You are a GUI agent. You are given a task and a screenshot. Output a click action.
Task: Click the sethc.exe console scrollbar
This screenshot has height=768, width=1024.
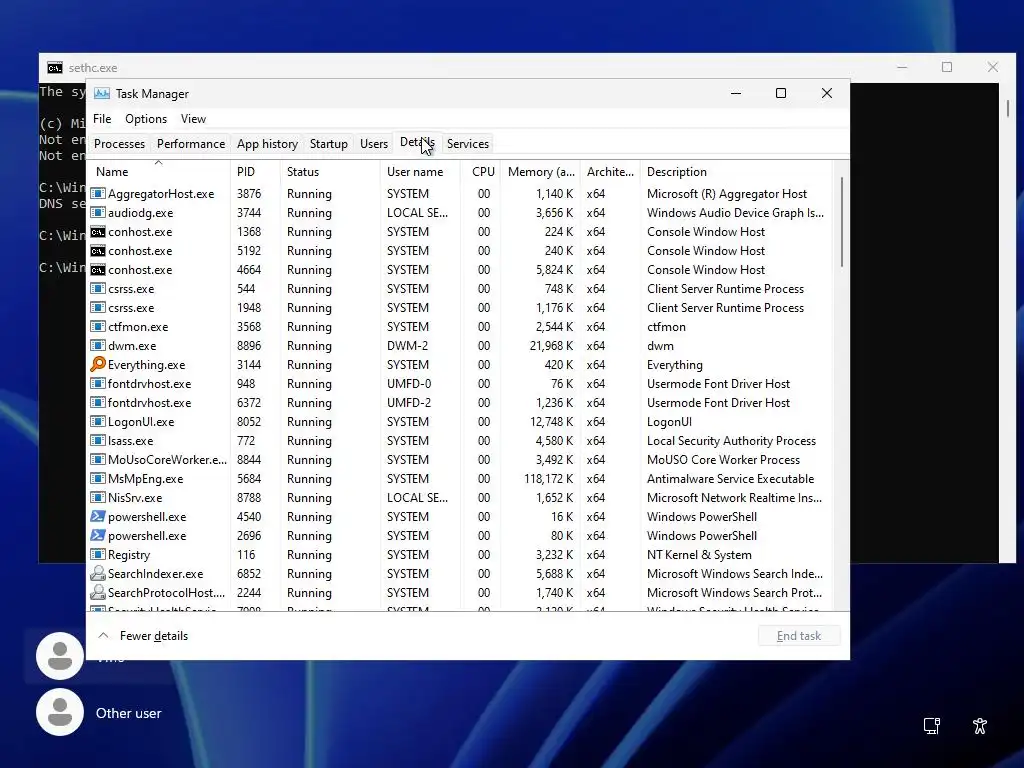pos(1008,108)
